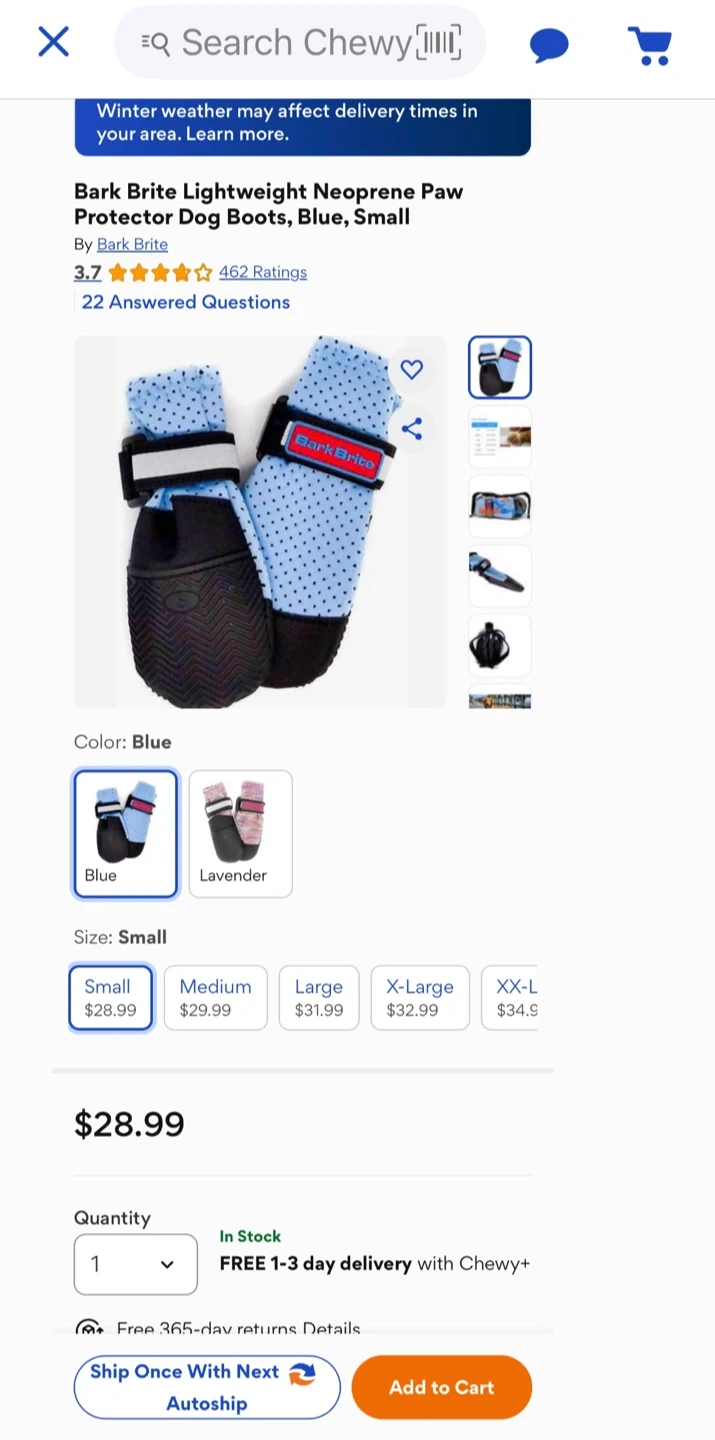The image size is (715, 1440).
Task: Choose the Large size at $31.99
Action: pos(319,997)
